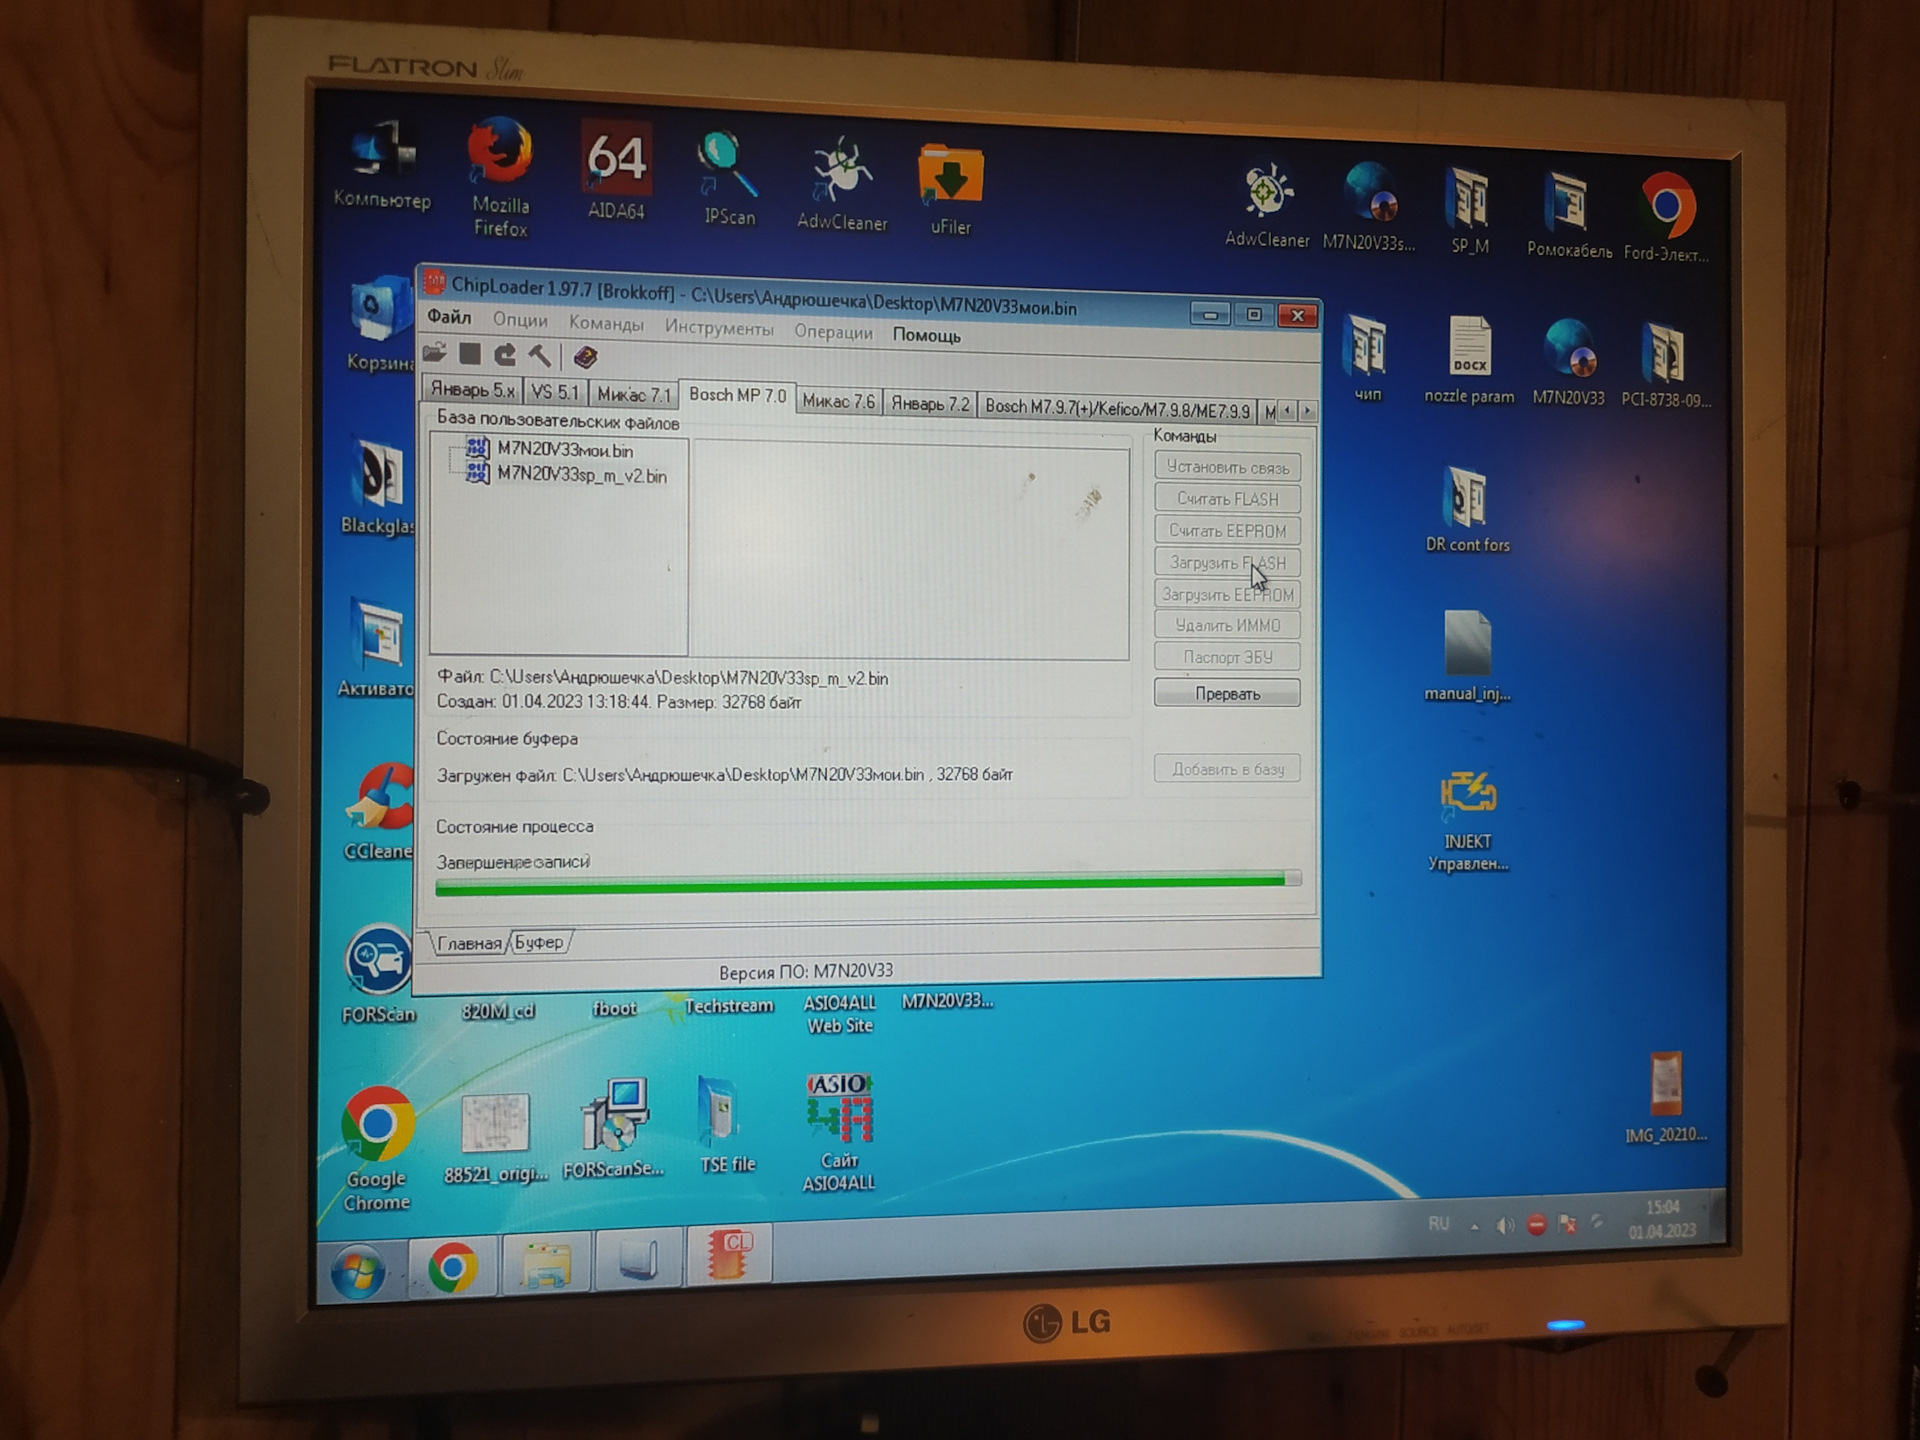Switch to the Микас 7.6 tab
Screen dimensions: 1920x1440
tap(838, 402)
